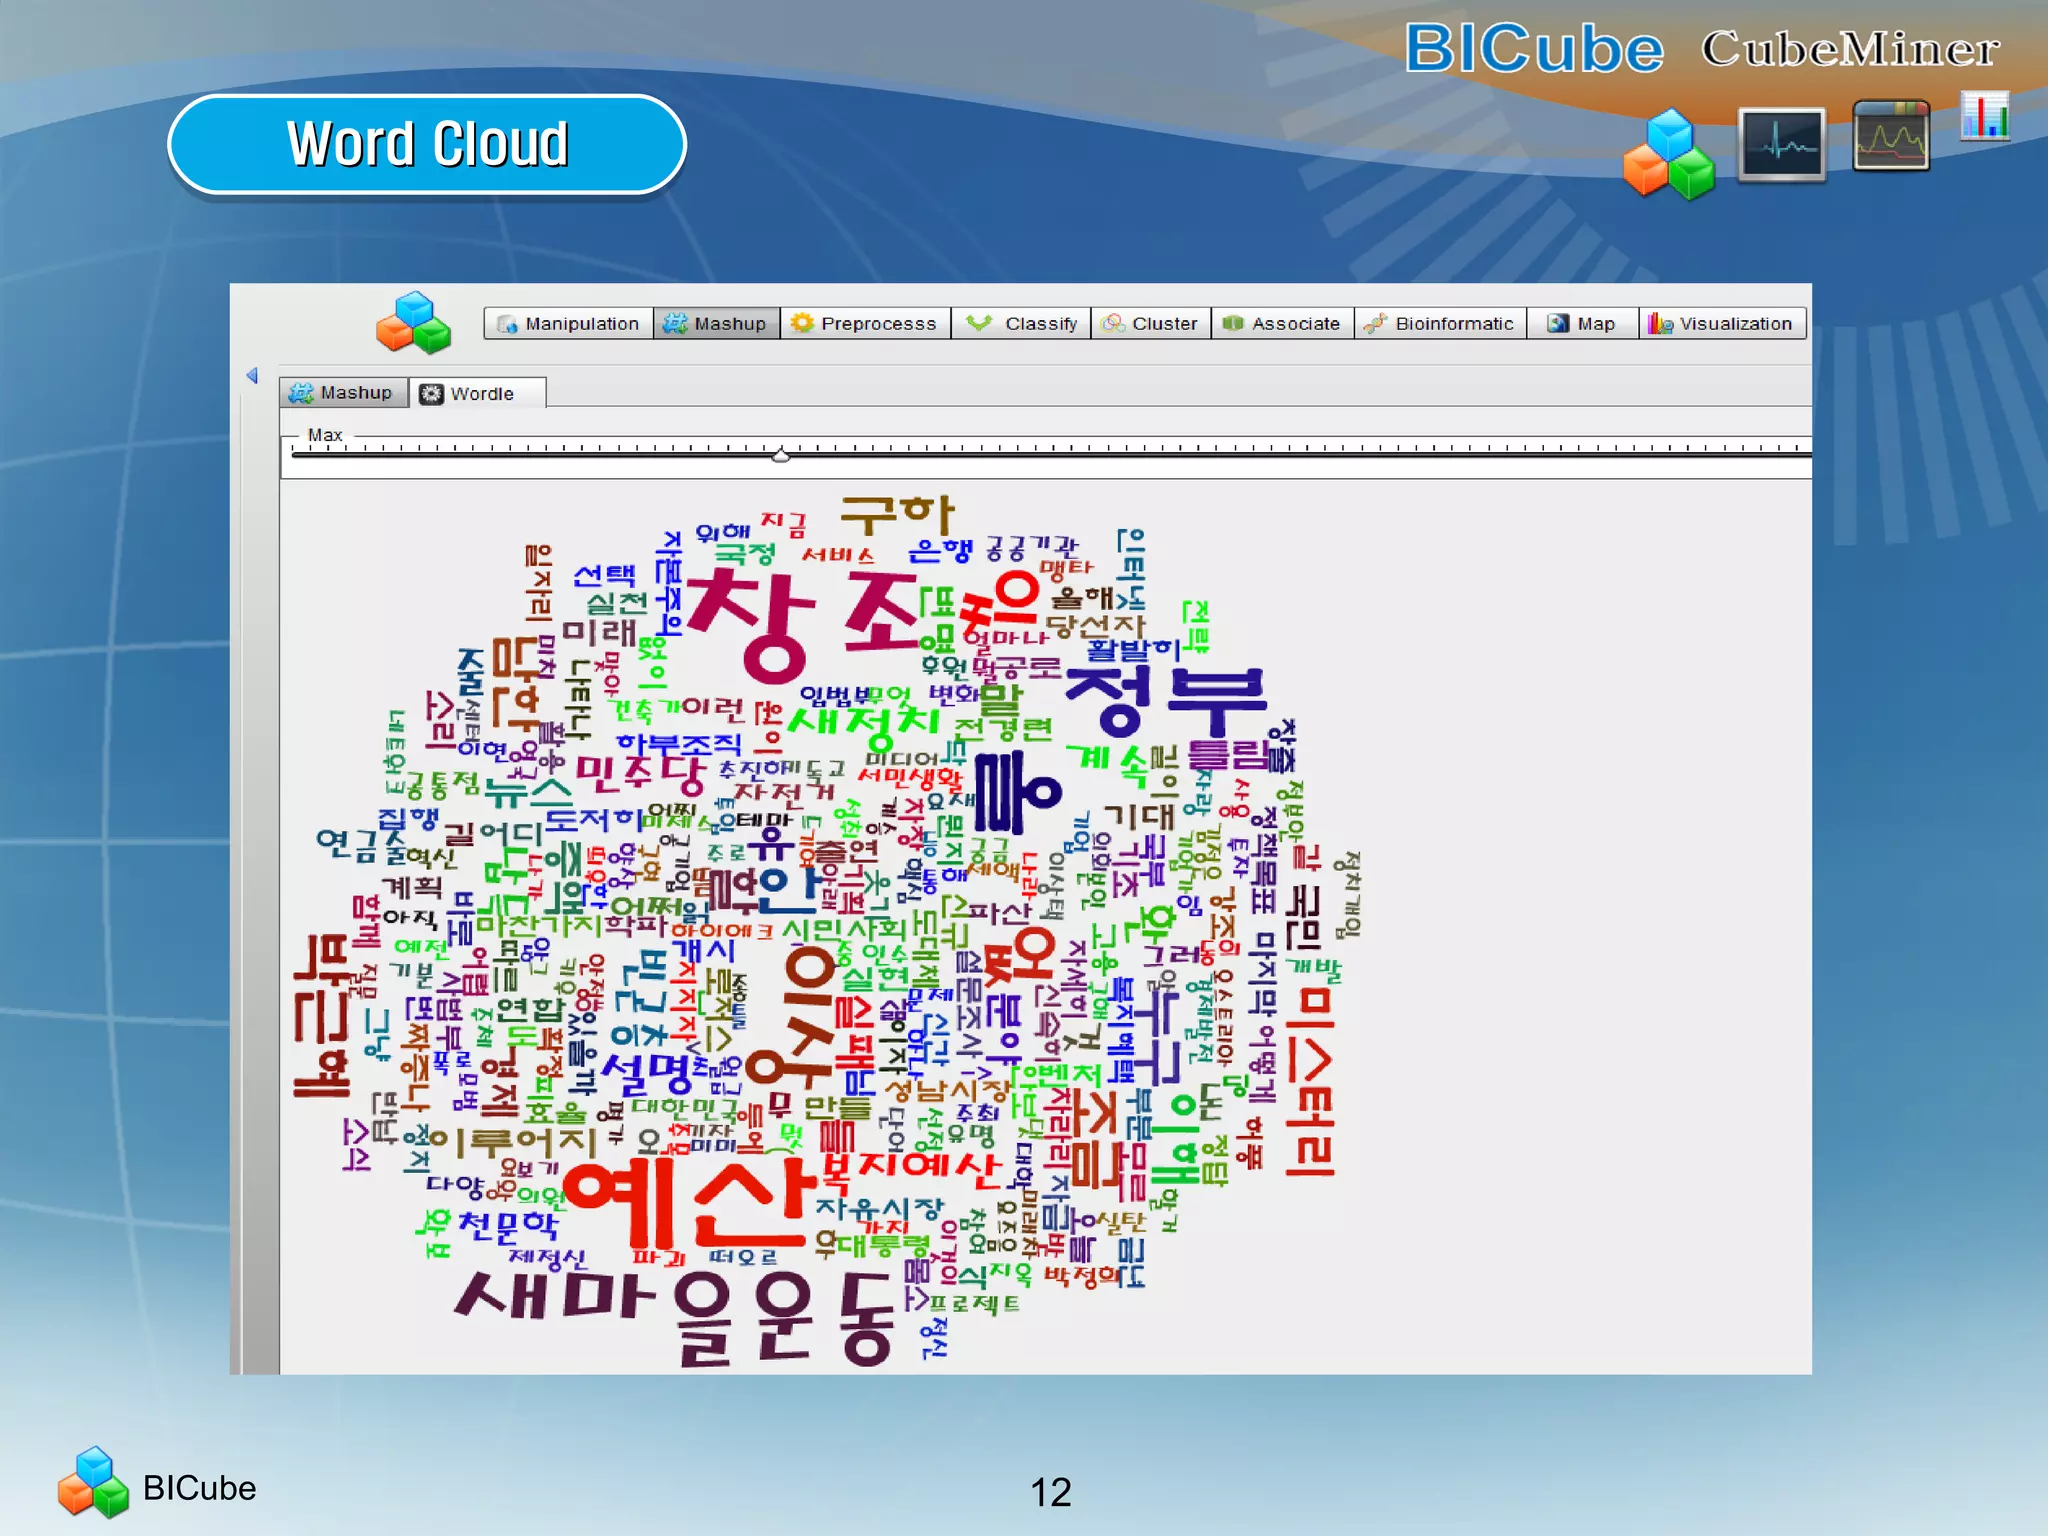Select the Mashup toolbar tab
The height and width of the screenshot is (1536, 2048).
click(x=716, y=323)
